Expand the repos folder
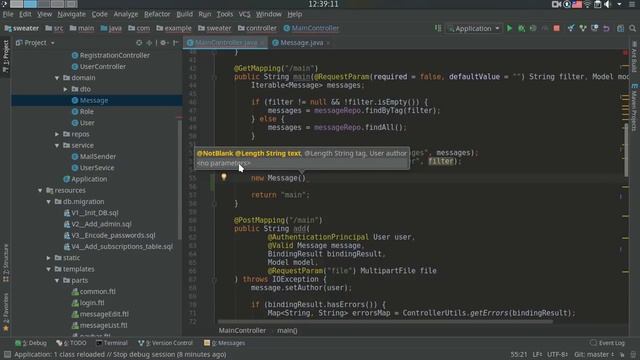Image resolution: width=640 pixels, height=360 pixels. (57, 134)
